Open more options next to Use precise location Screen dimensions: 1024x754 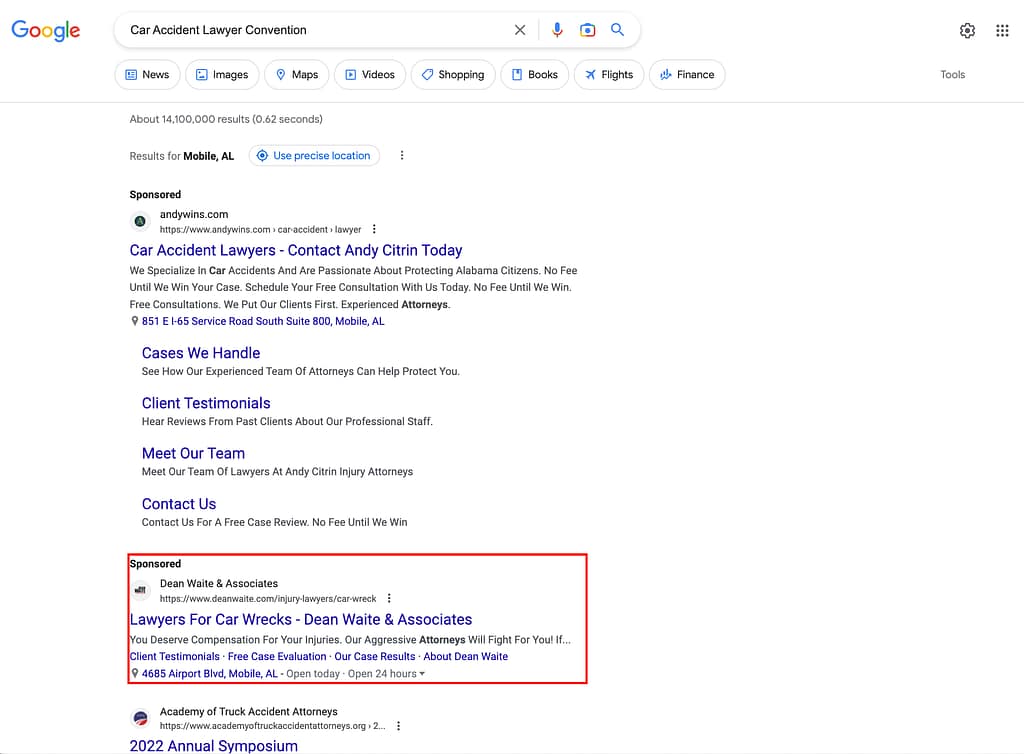click(402, 155)
